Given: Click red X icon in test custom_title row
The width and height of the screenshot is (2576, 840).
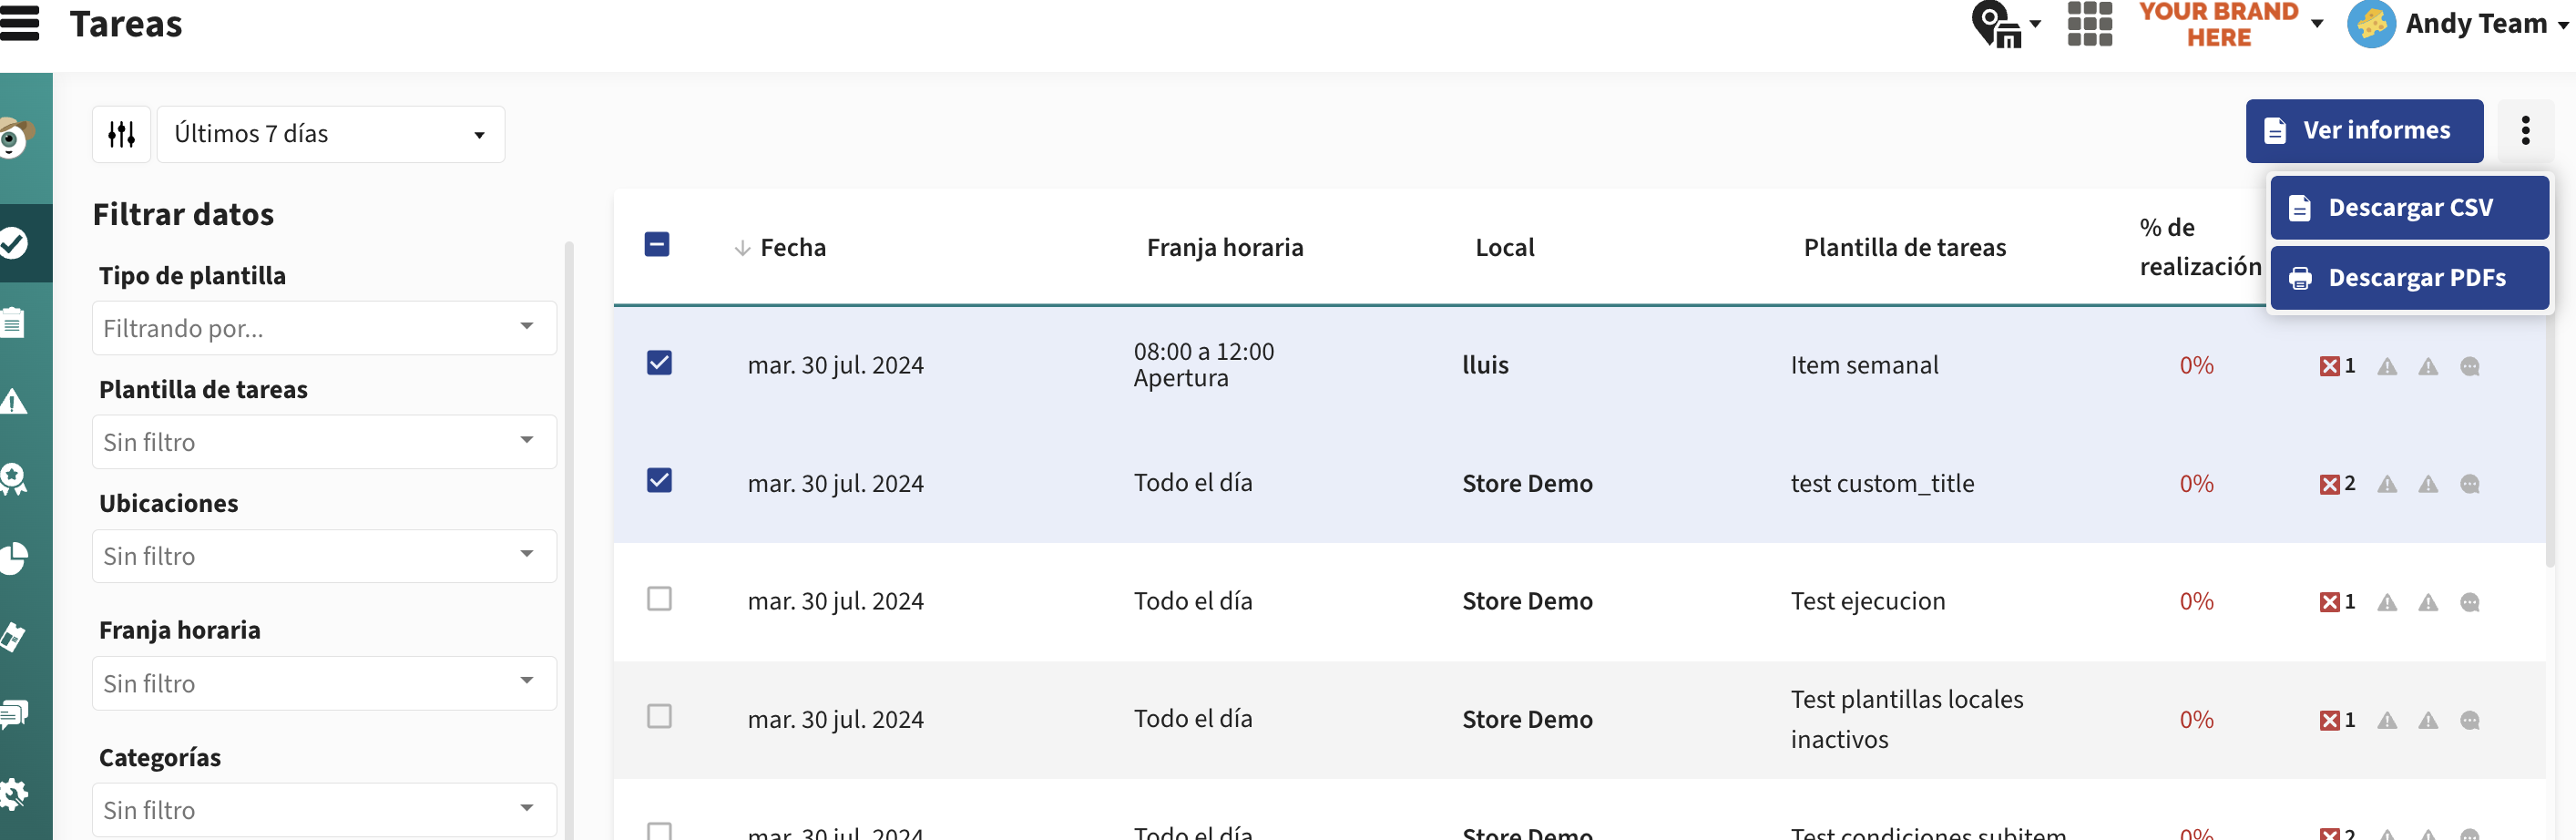Looking at the screenshot, I should coord(2329,484).
